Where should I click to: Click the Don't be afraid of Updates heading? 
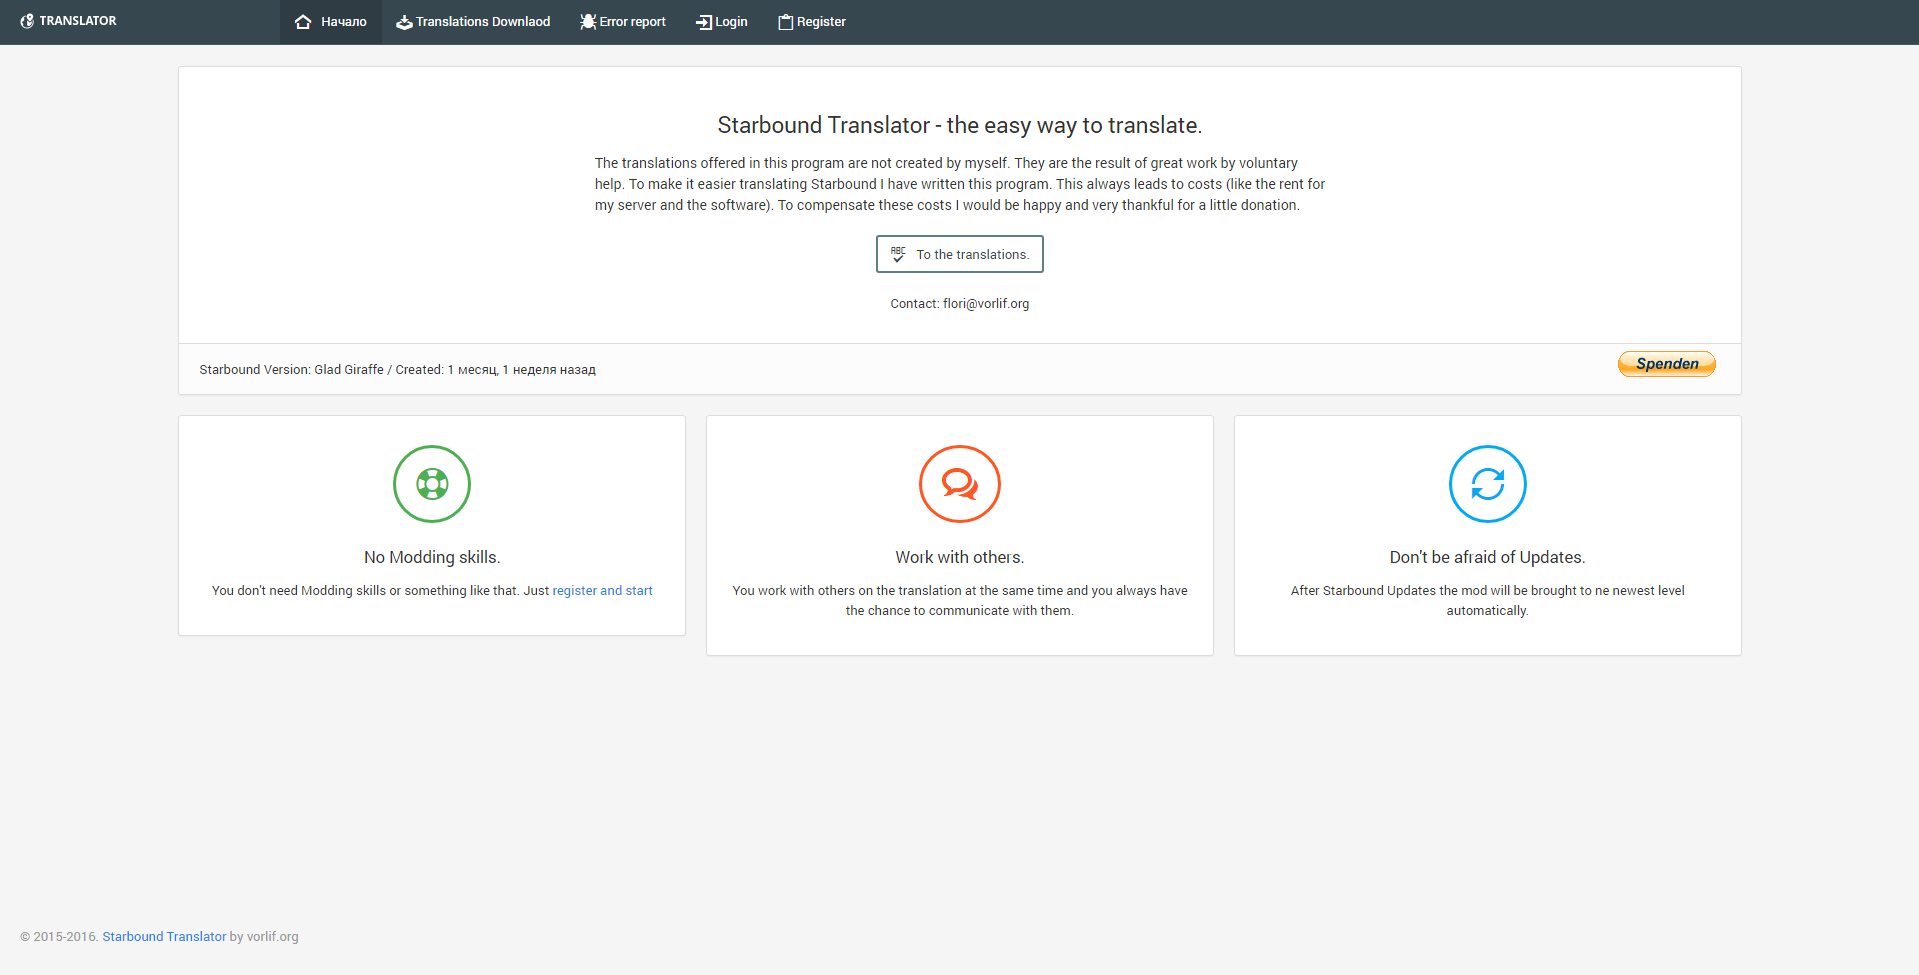[1488, 557]
